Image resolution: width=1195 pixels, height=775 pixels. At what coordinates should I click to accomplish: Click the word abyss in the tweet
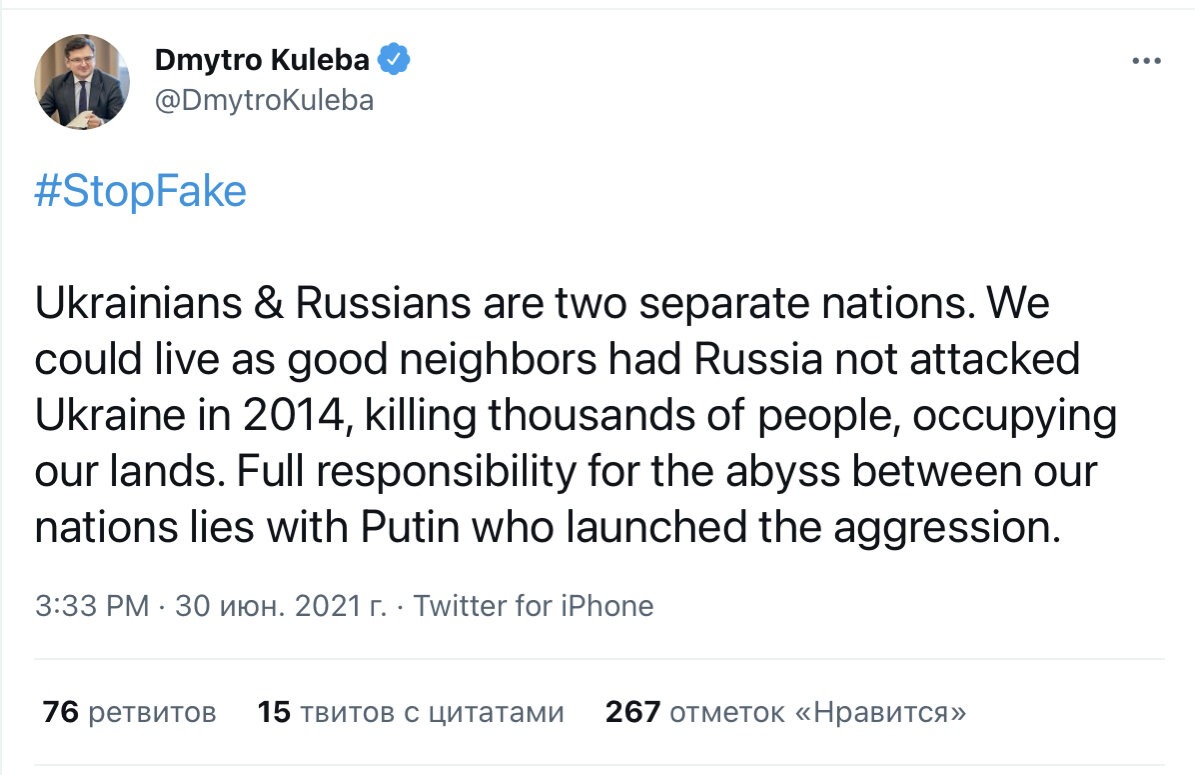[782, 472]
